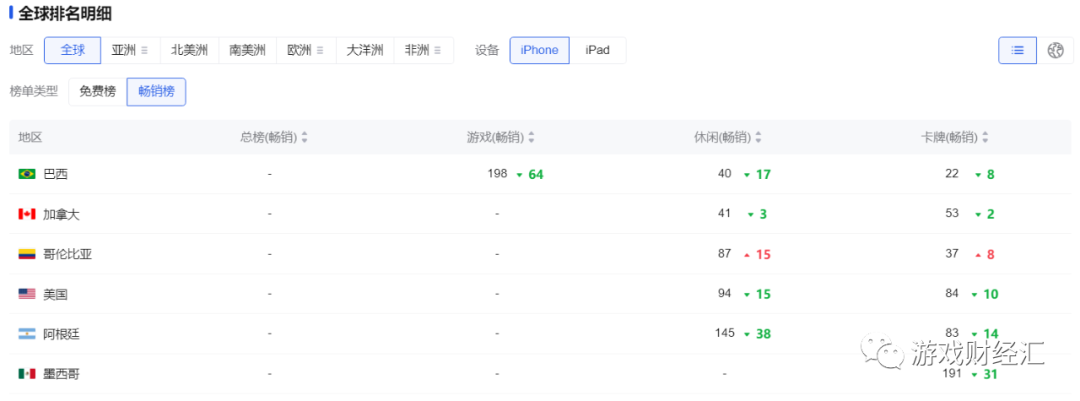Screen dimensions: 1080x401
Task: Click the Colombia flag icon
Action: [x=27, y=254]
